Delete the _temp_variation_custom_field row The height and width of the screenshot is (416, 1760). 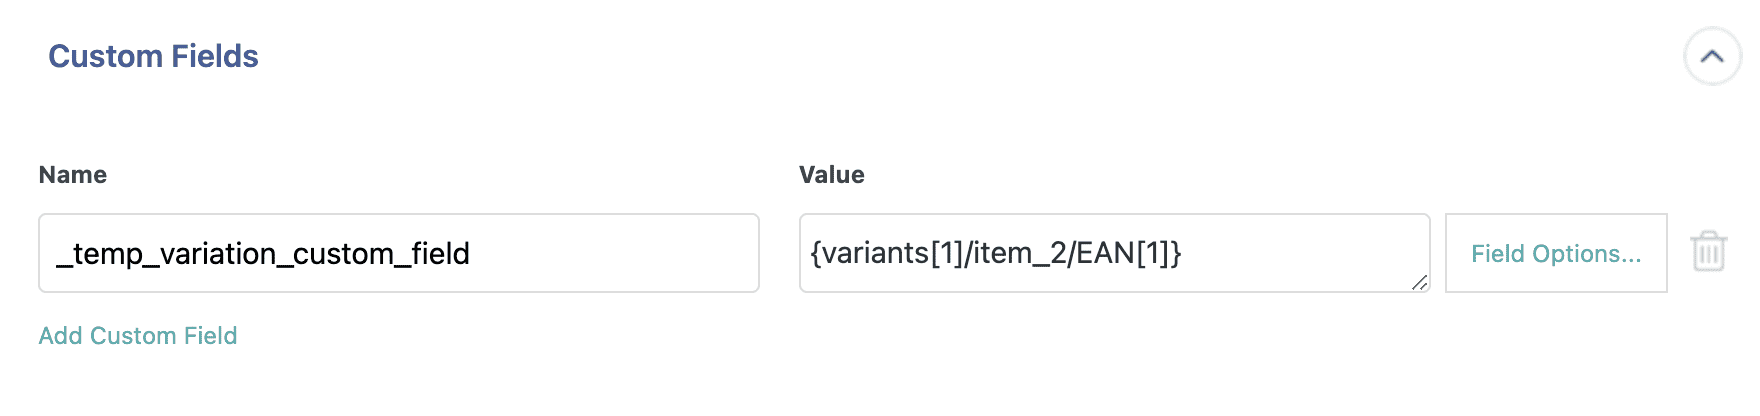(x=1709, y=252)
